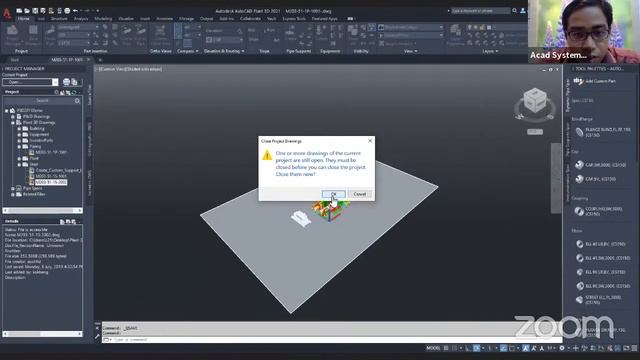Image resolution: width=640 pixels, height=360 pixels.
Task: Click the status bar customization icon
Action: pos(635,348)
